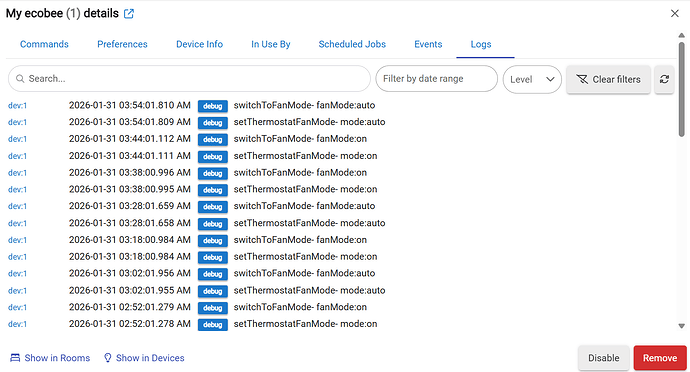Switch to the Preferences tab
Image resolution: width=690 pixels, height=372 pixels.
[x=122, y=44]
